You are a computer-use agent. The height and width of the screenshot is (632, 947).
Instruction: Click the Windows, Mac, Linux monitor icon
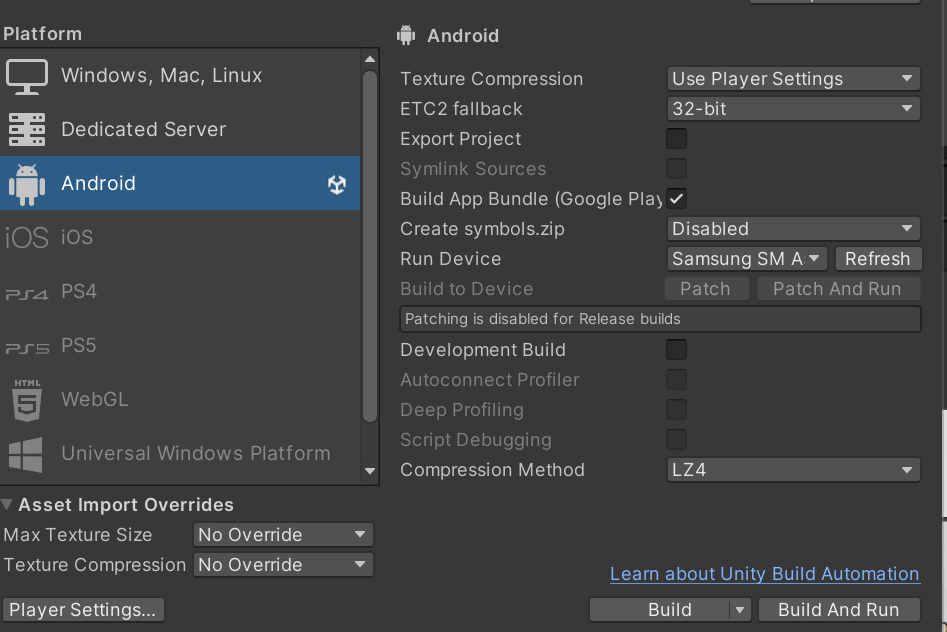[27, 77]
